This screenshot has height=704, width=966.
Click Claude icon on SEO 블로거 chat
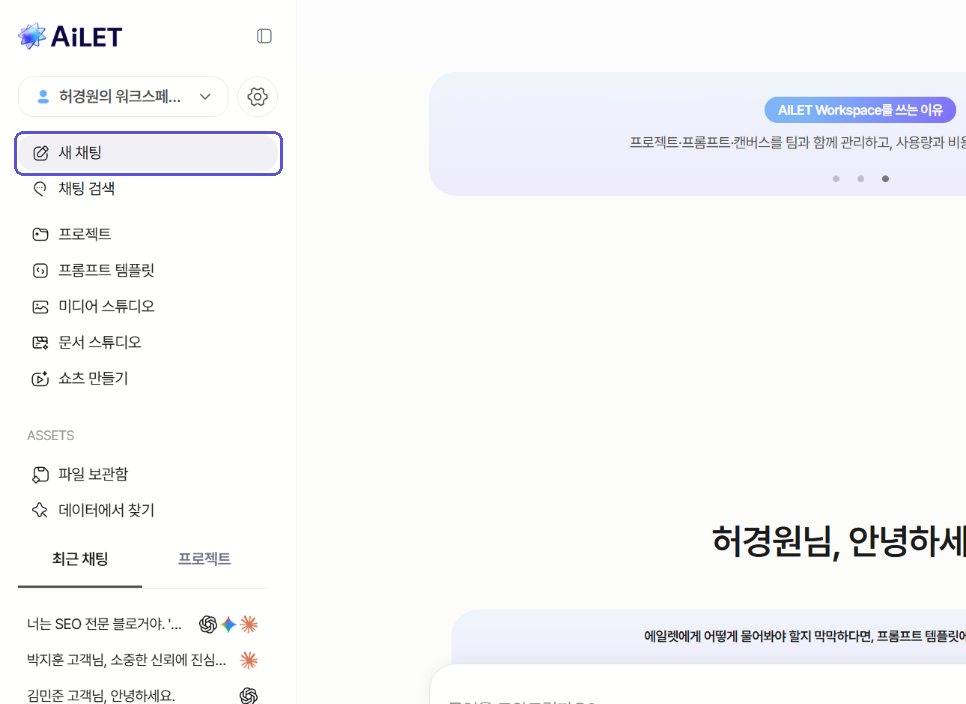(x=249, y=625)
